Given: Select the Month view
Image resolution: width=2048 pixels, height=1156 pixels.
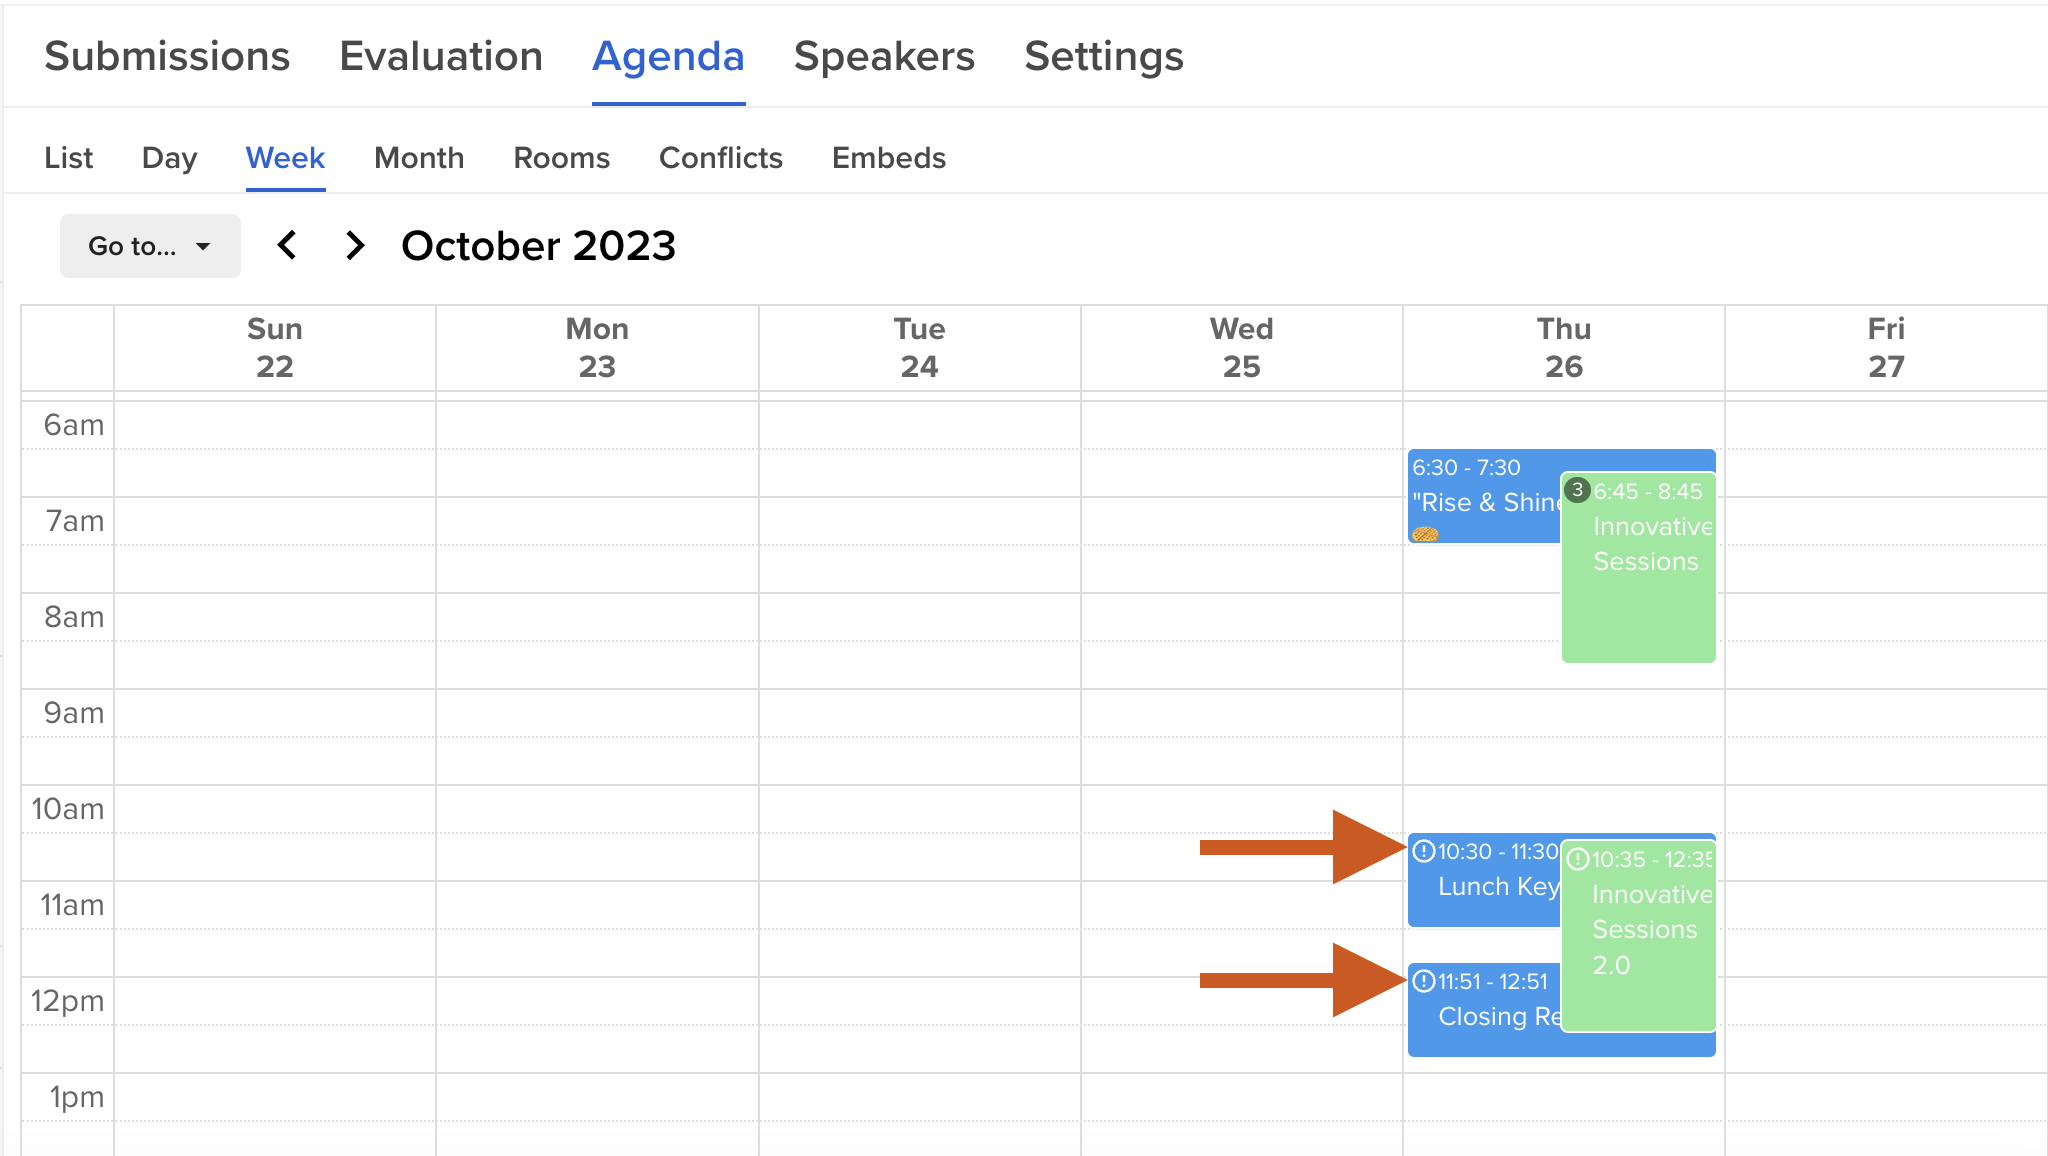Looking at the screenshot, I should click(419, 158).
